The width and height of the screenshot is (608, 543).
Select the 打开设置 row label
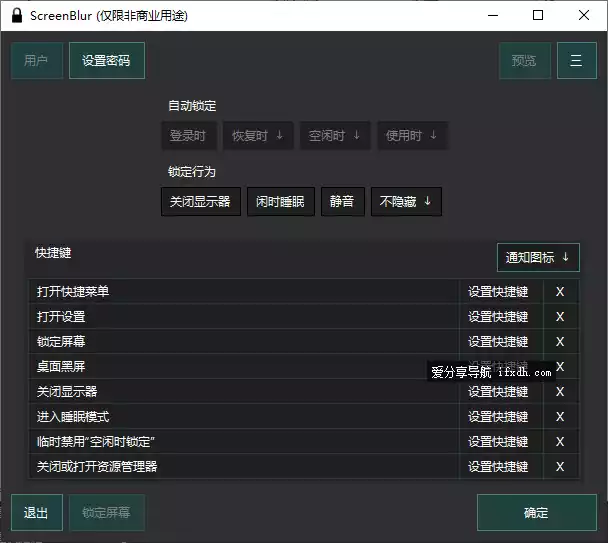tap(61, 316)
